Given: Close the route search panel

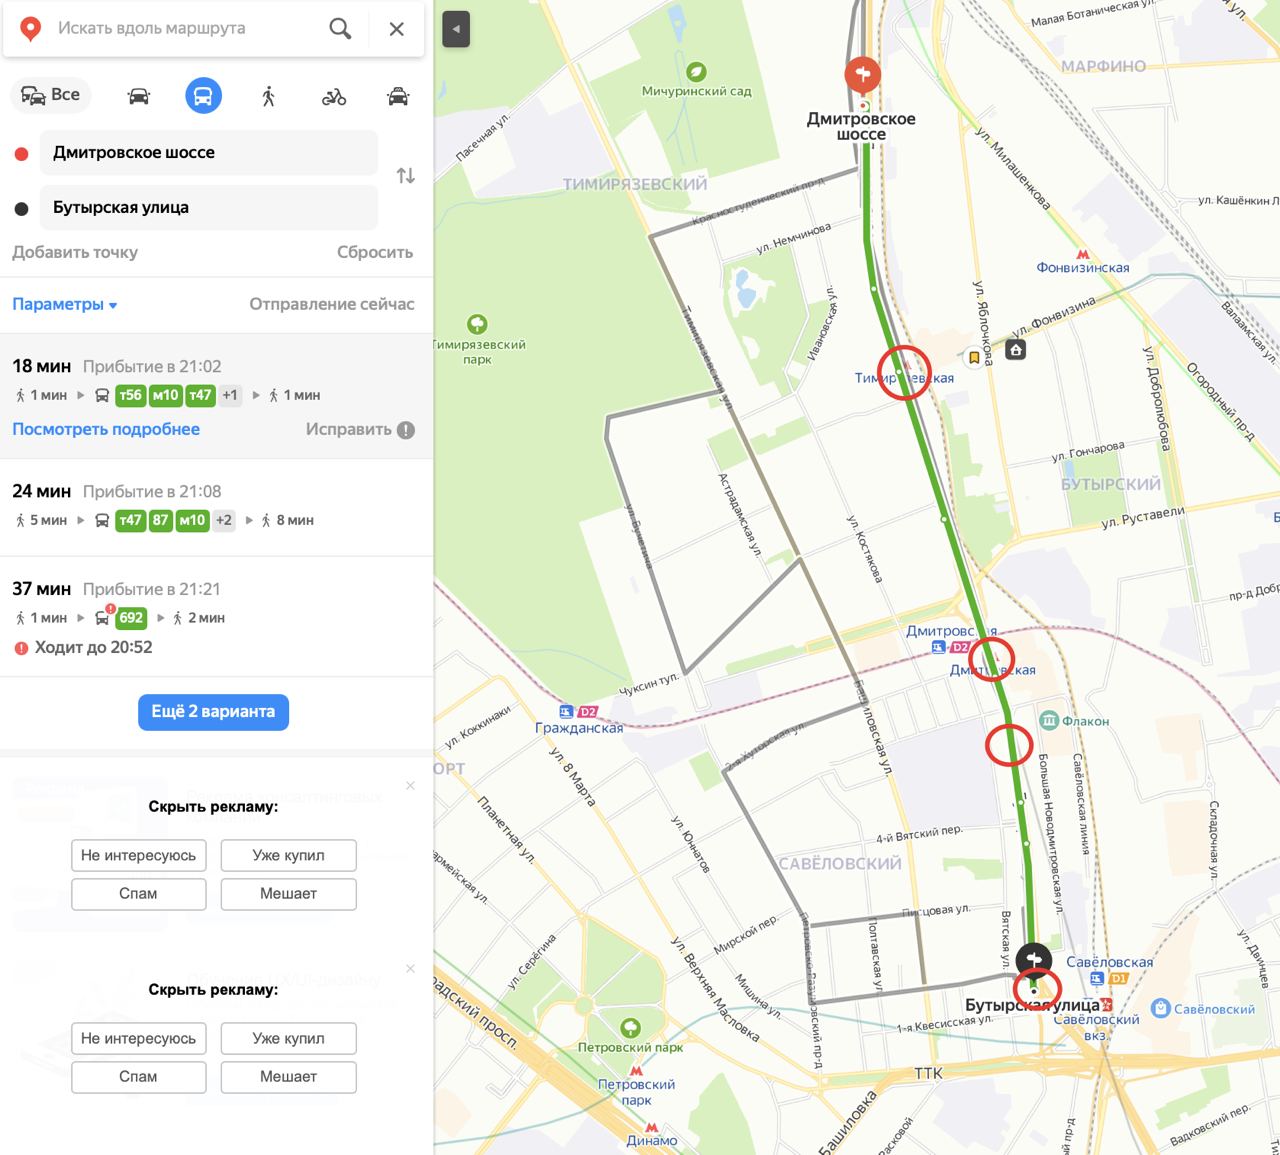Looking at the screenshot, I should (397, 29).
